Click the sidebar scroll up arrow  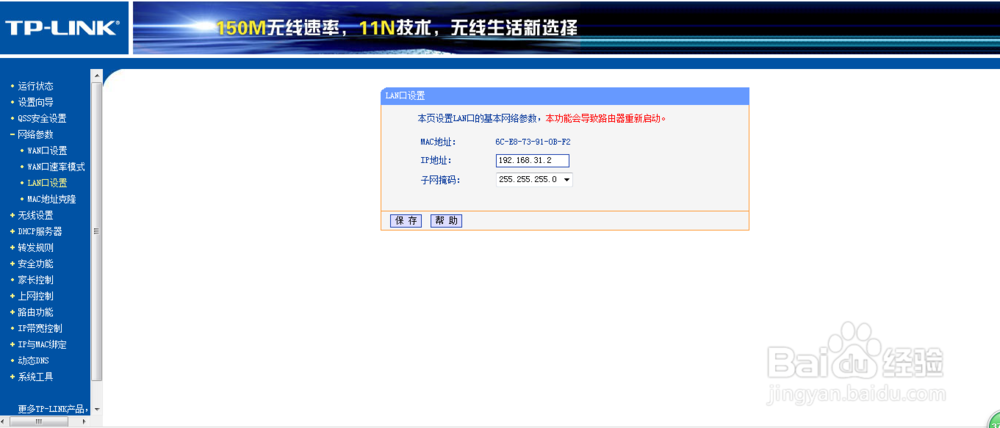click(x=96, y=75)
